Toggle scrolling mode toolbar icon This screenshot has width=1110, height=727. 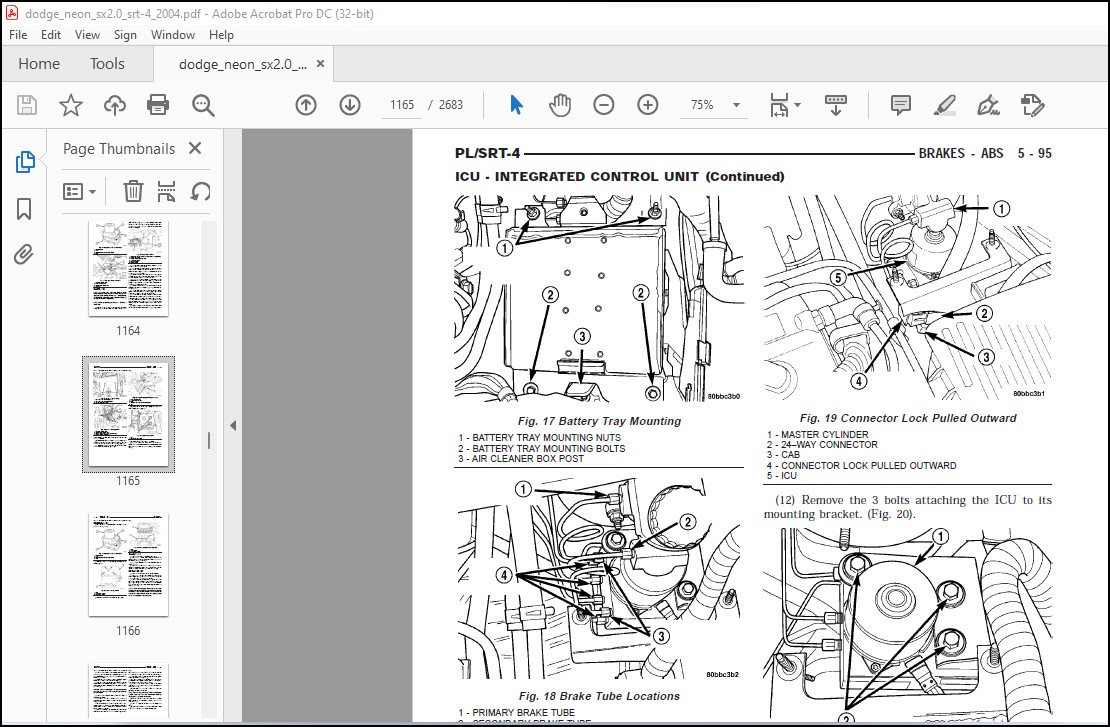tap(836, 105)
